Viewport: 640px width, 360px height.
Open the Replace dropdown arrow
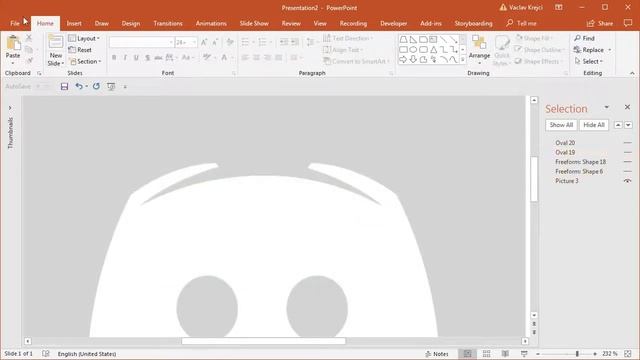click(610, 50)
